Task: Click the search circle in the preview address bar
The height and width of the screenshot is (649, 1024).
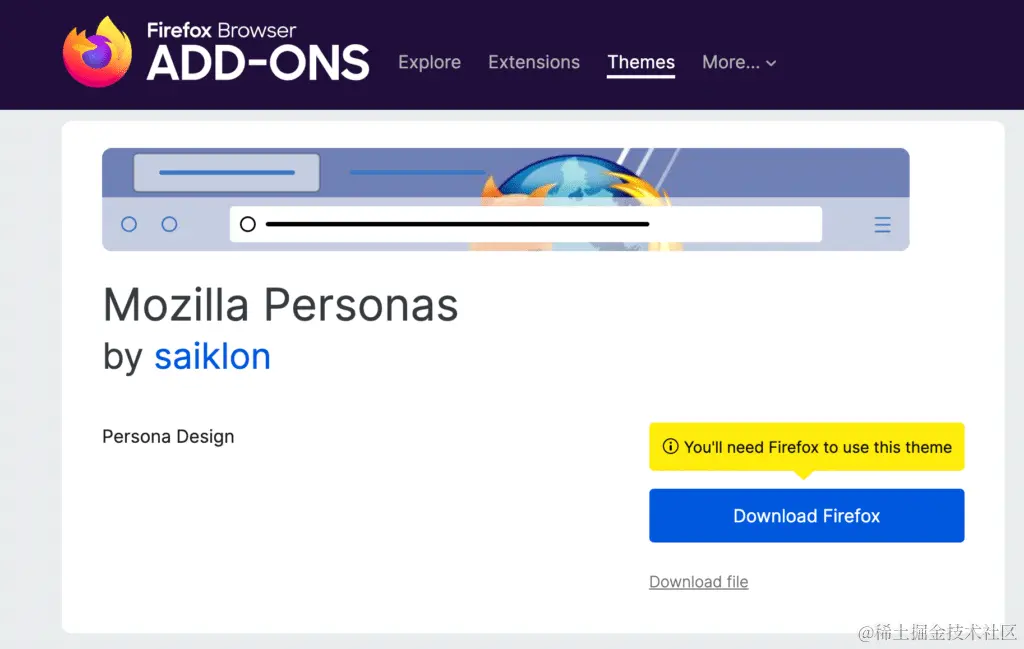Action: (248, 224)
